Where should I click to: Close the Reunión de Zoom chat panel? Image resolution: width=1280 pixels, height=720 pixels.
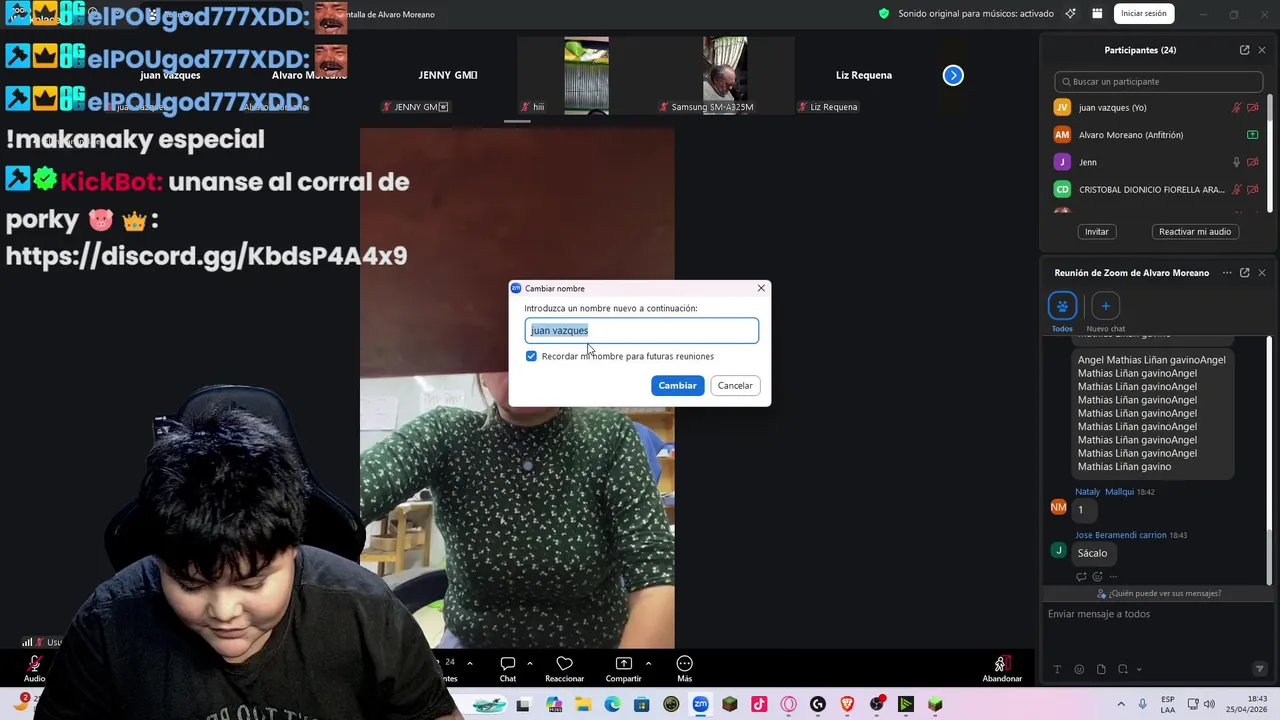pos(1261,273)
